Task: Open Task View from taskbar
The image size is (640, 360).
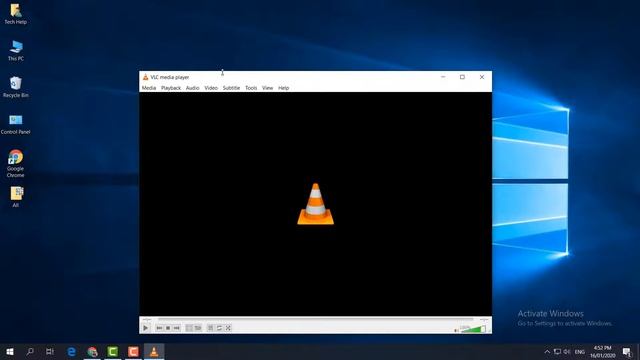Action: tap(50, 351)
